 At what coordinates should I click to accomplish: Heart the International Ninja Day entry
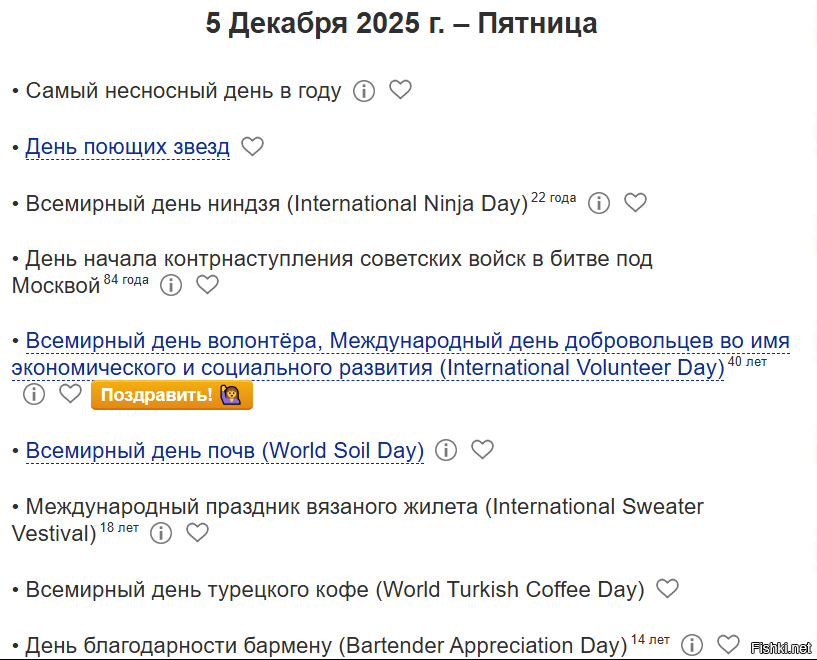[635, 203]
